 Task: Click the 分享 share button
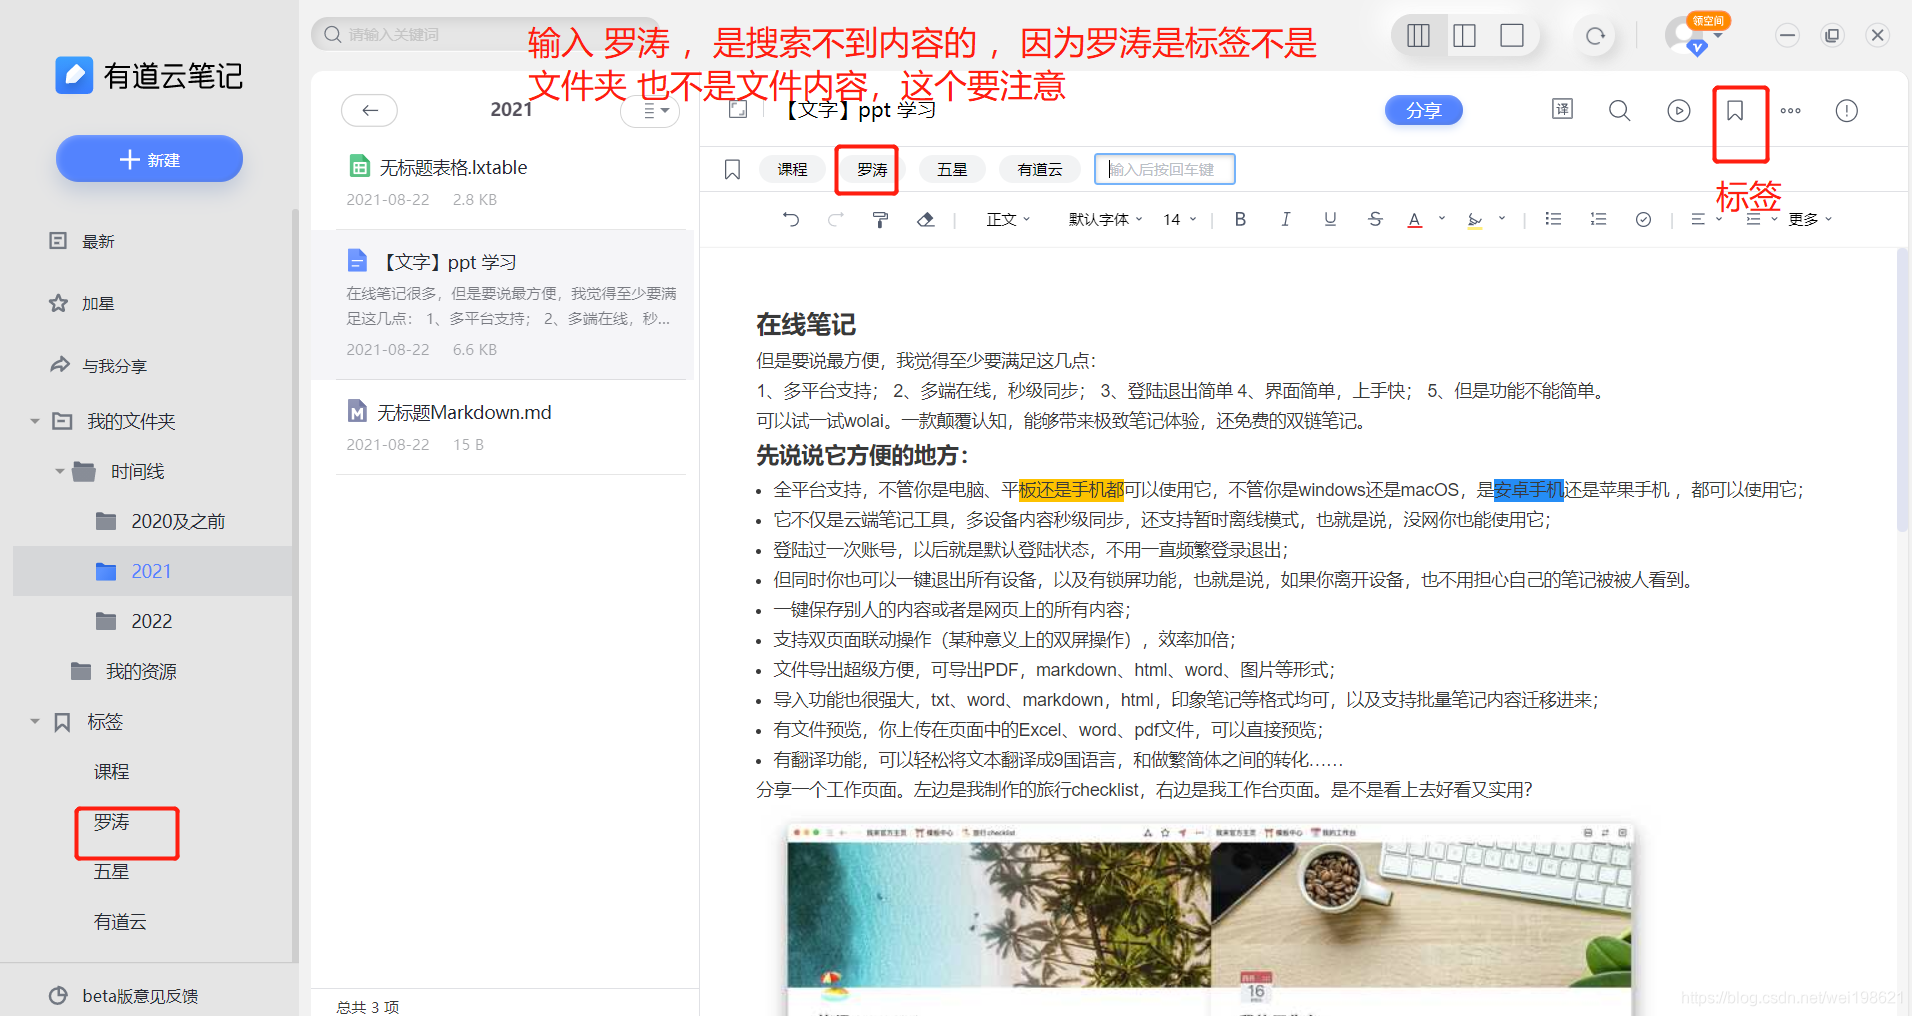1424,110
